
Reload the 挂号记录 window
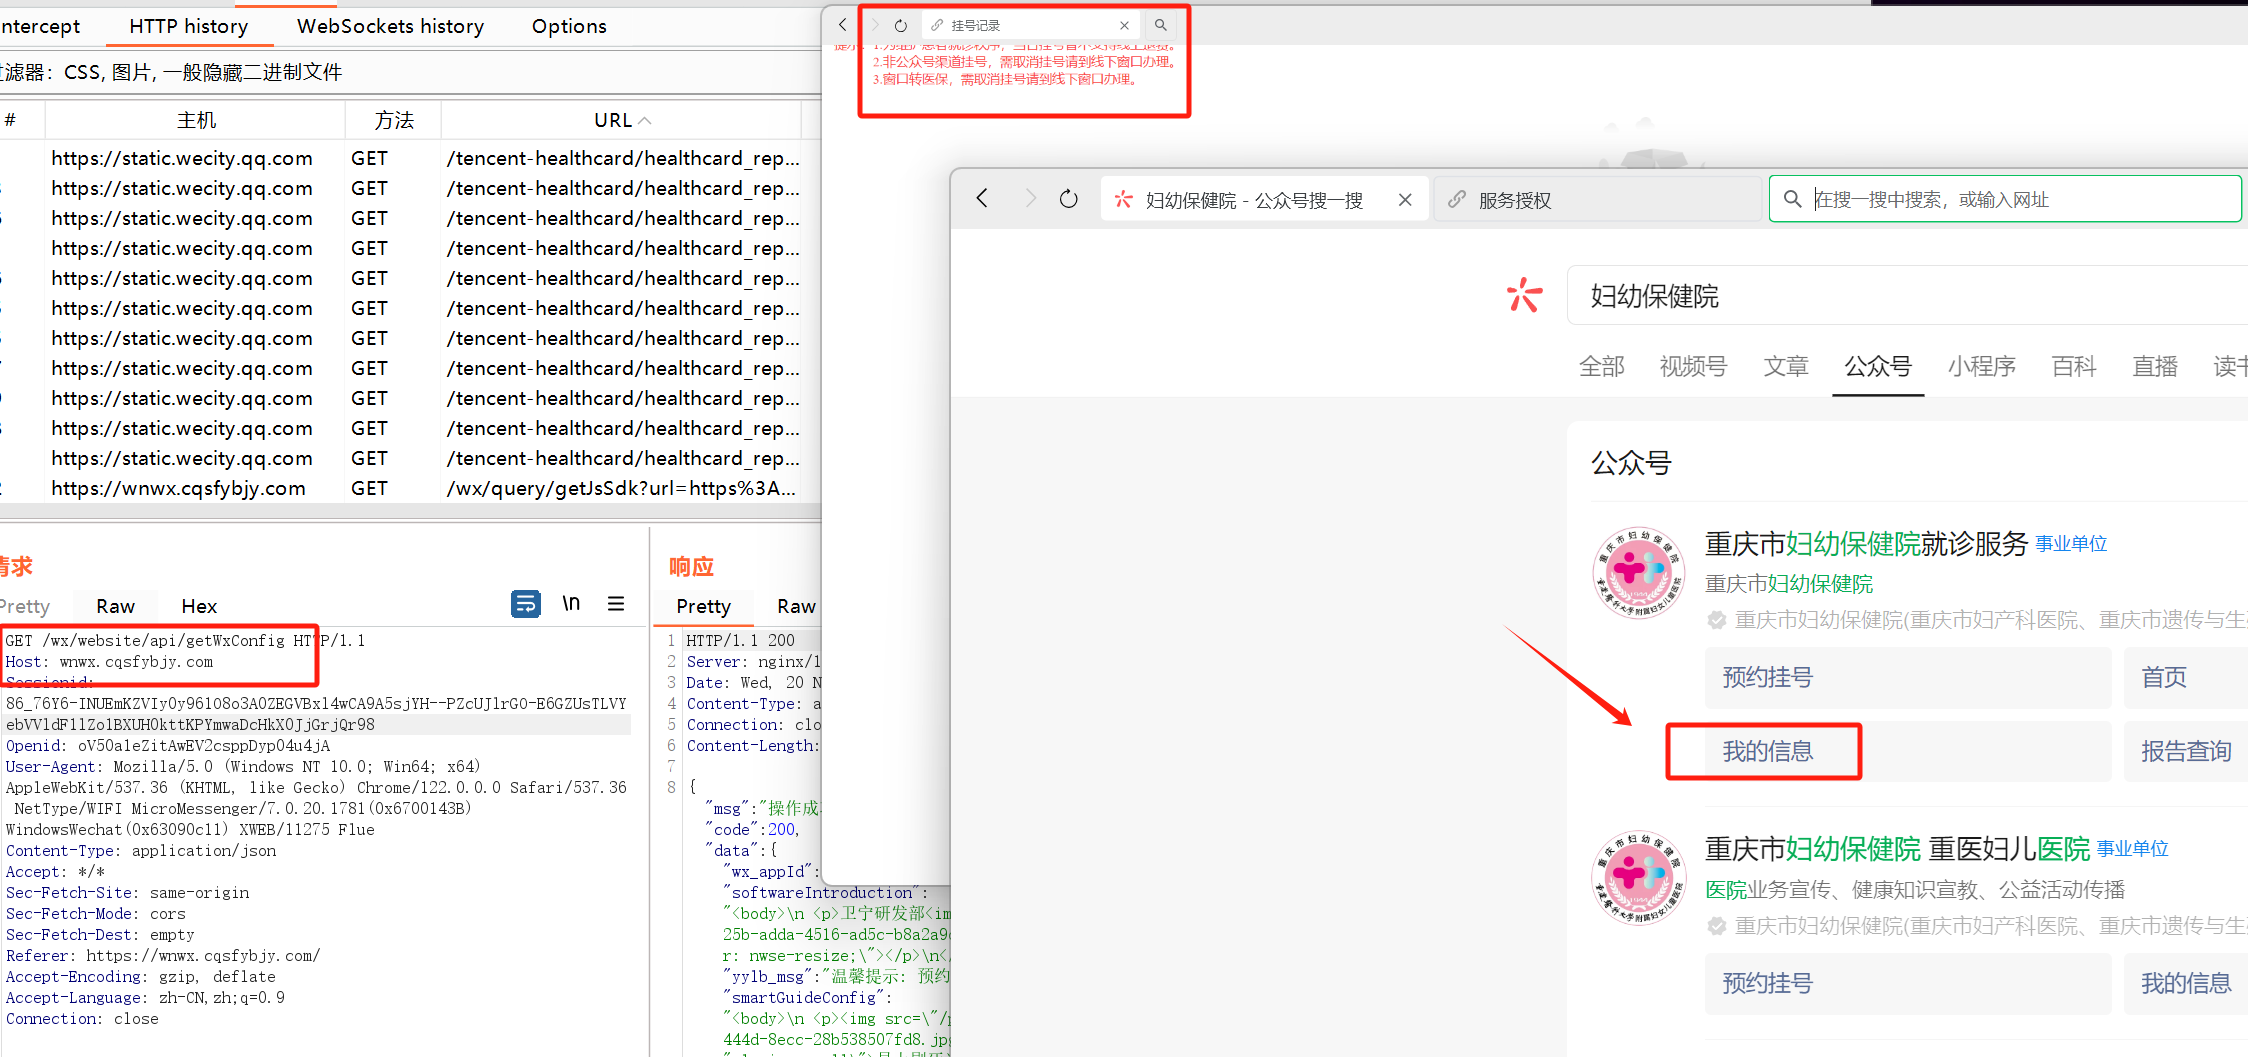point(900,25)
